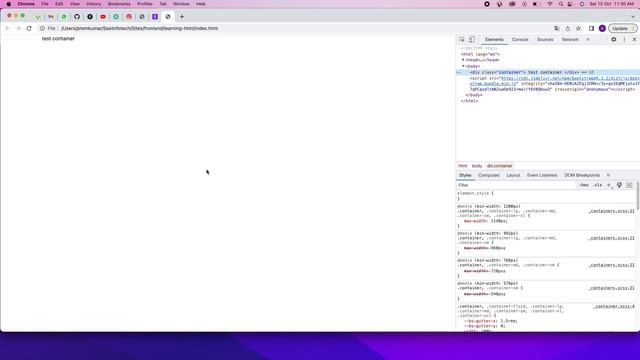Click the element.style rule block
This screenshot has height=360, width=640.
[545, 196]
